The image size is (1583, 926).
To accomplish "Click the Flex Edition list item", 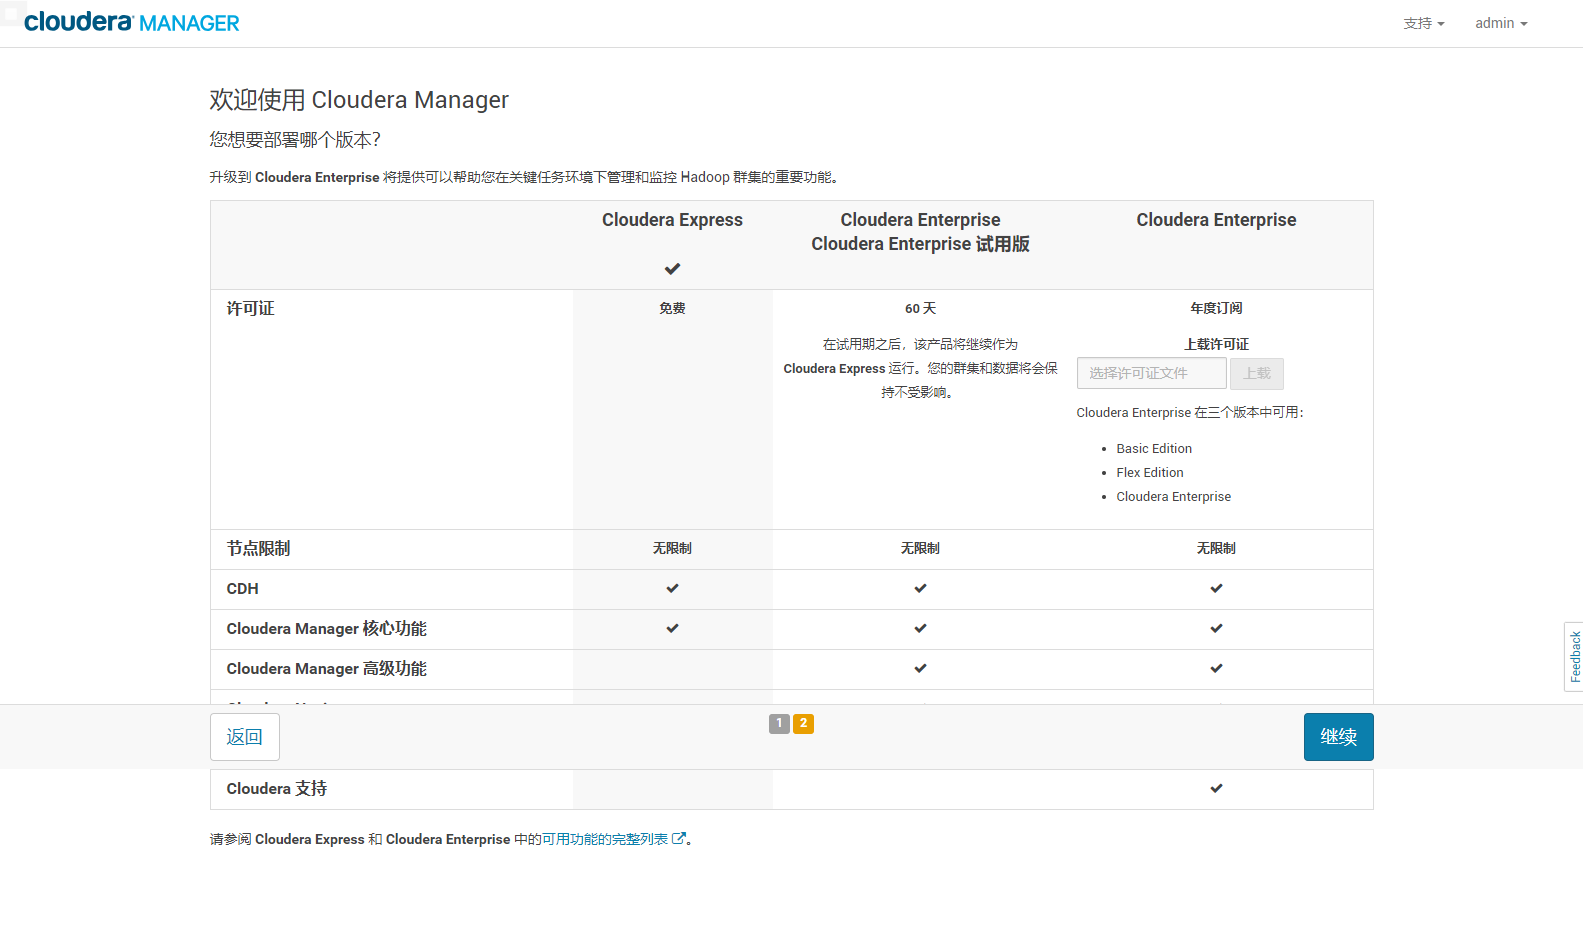I will (x=1150, y=472).
